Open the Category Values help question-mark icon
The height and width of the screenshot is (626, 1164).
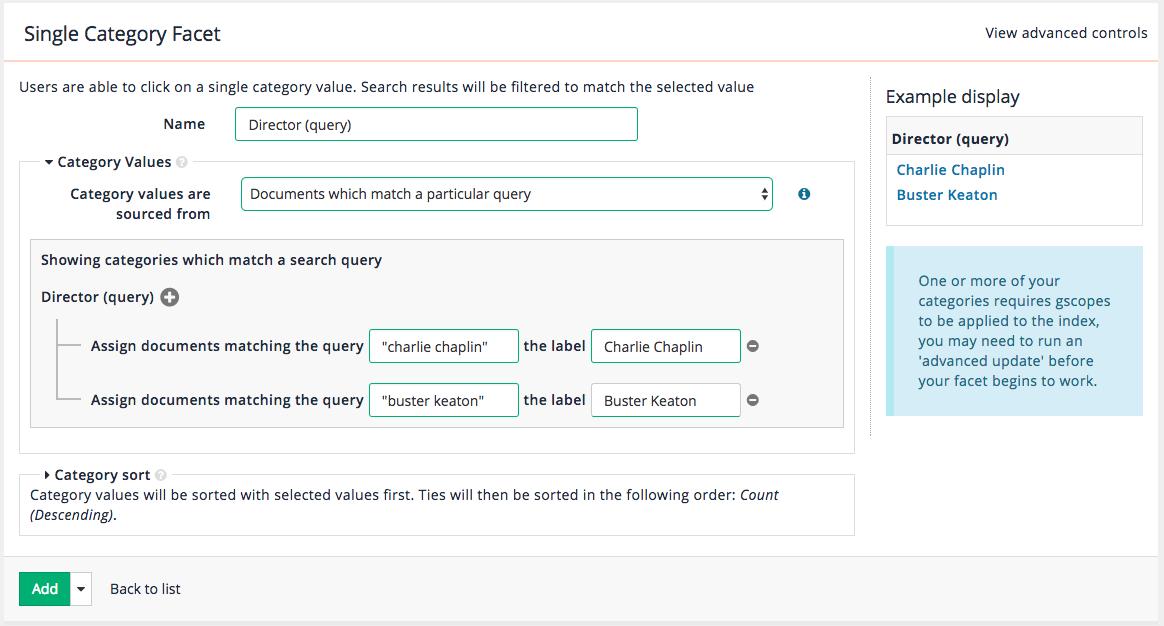point(183,161)
